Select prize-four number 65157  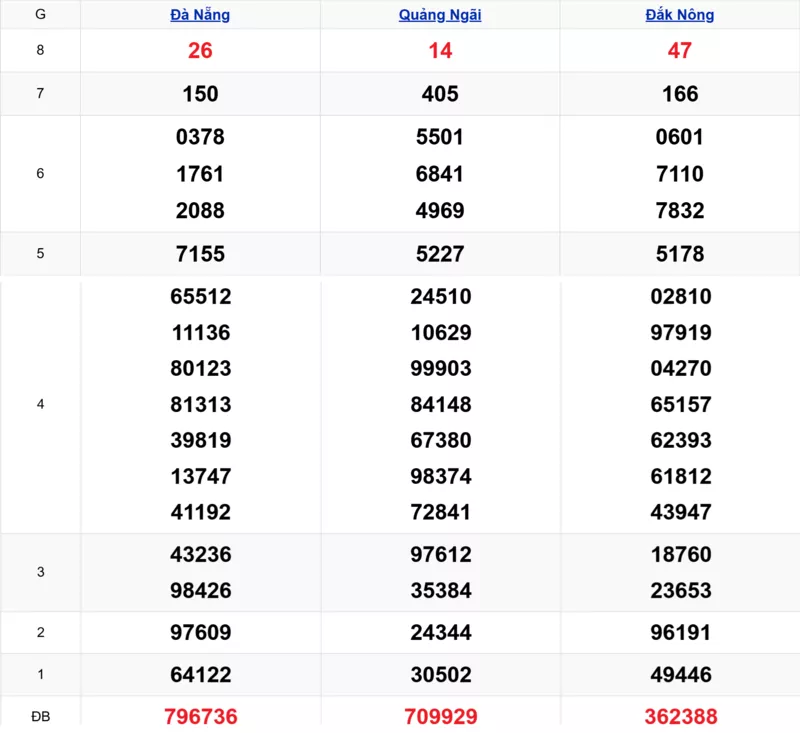pos(680,405)
